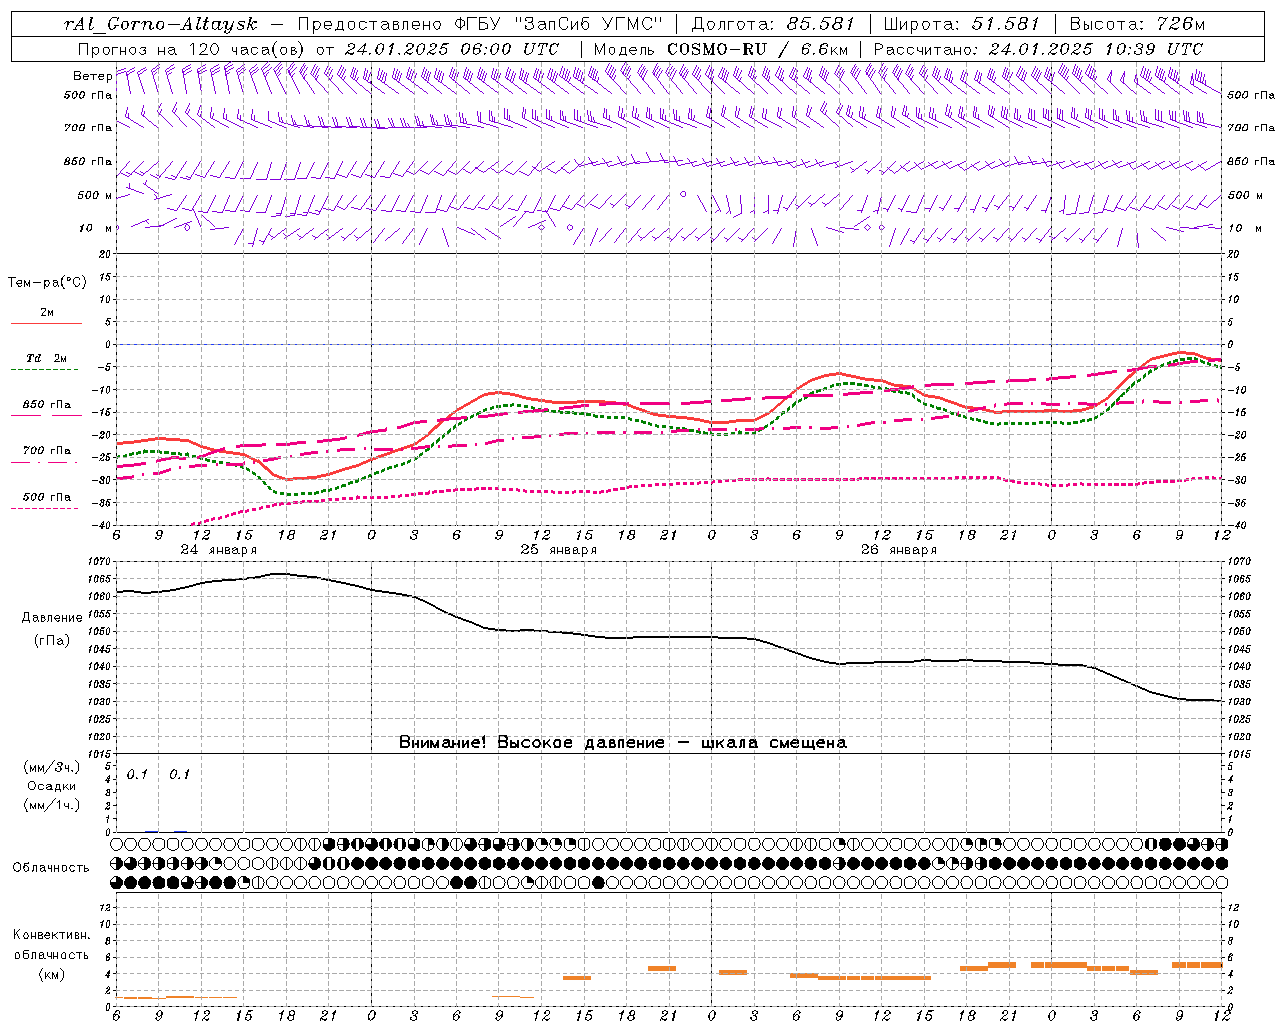Image resolution: width=1280 pixels, height=1024 pixels.
Task: Click the Осадки precipitation label
Action: 52,786
